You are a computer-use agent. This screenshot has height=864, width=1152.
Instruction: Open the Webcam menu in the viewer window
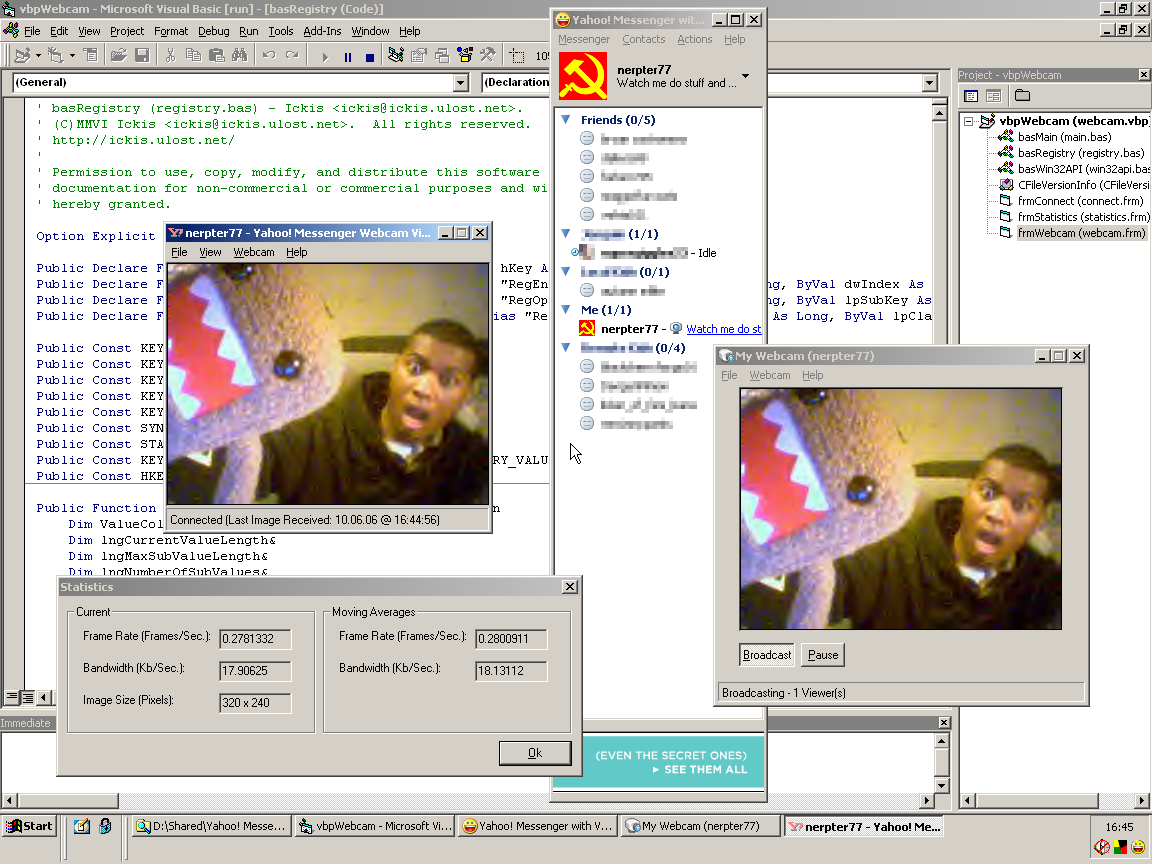click(x=253, y=252)
